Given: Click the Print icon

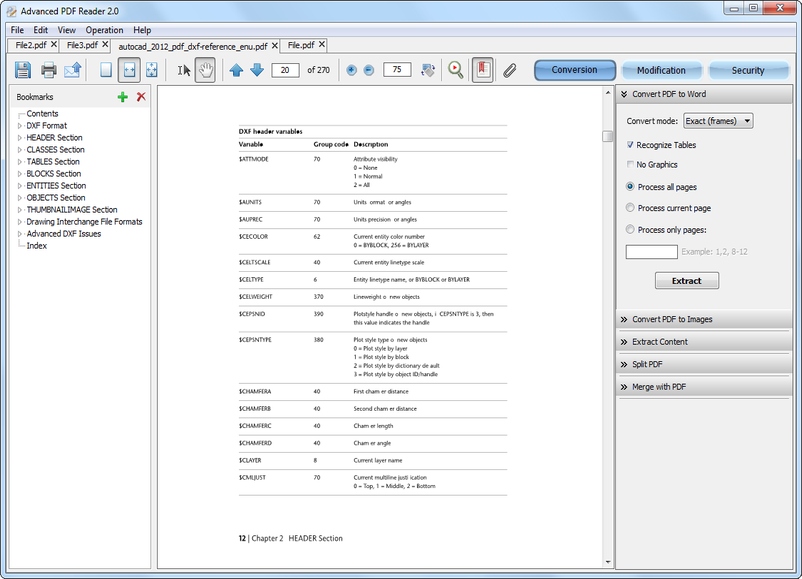Looking at the screenshot, I should (x=49, y=70).
